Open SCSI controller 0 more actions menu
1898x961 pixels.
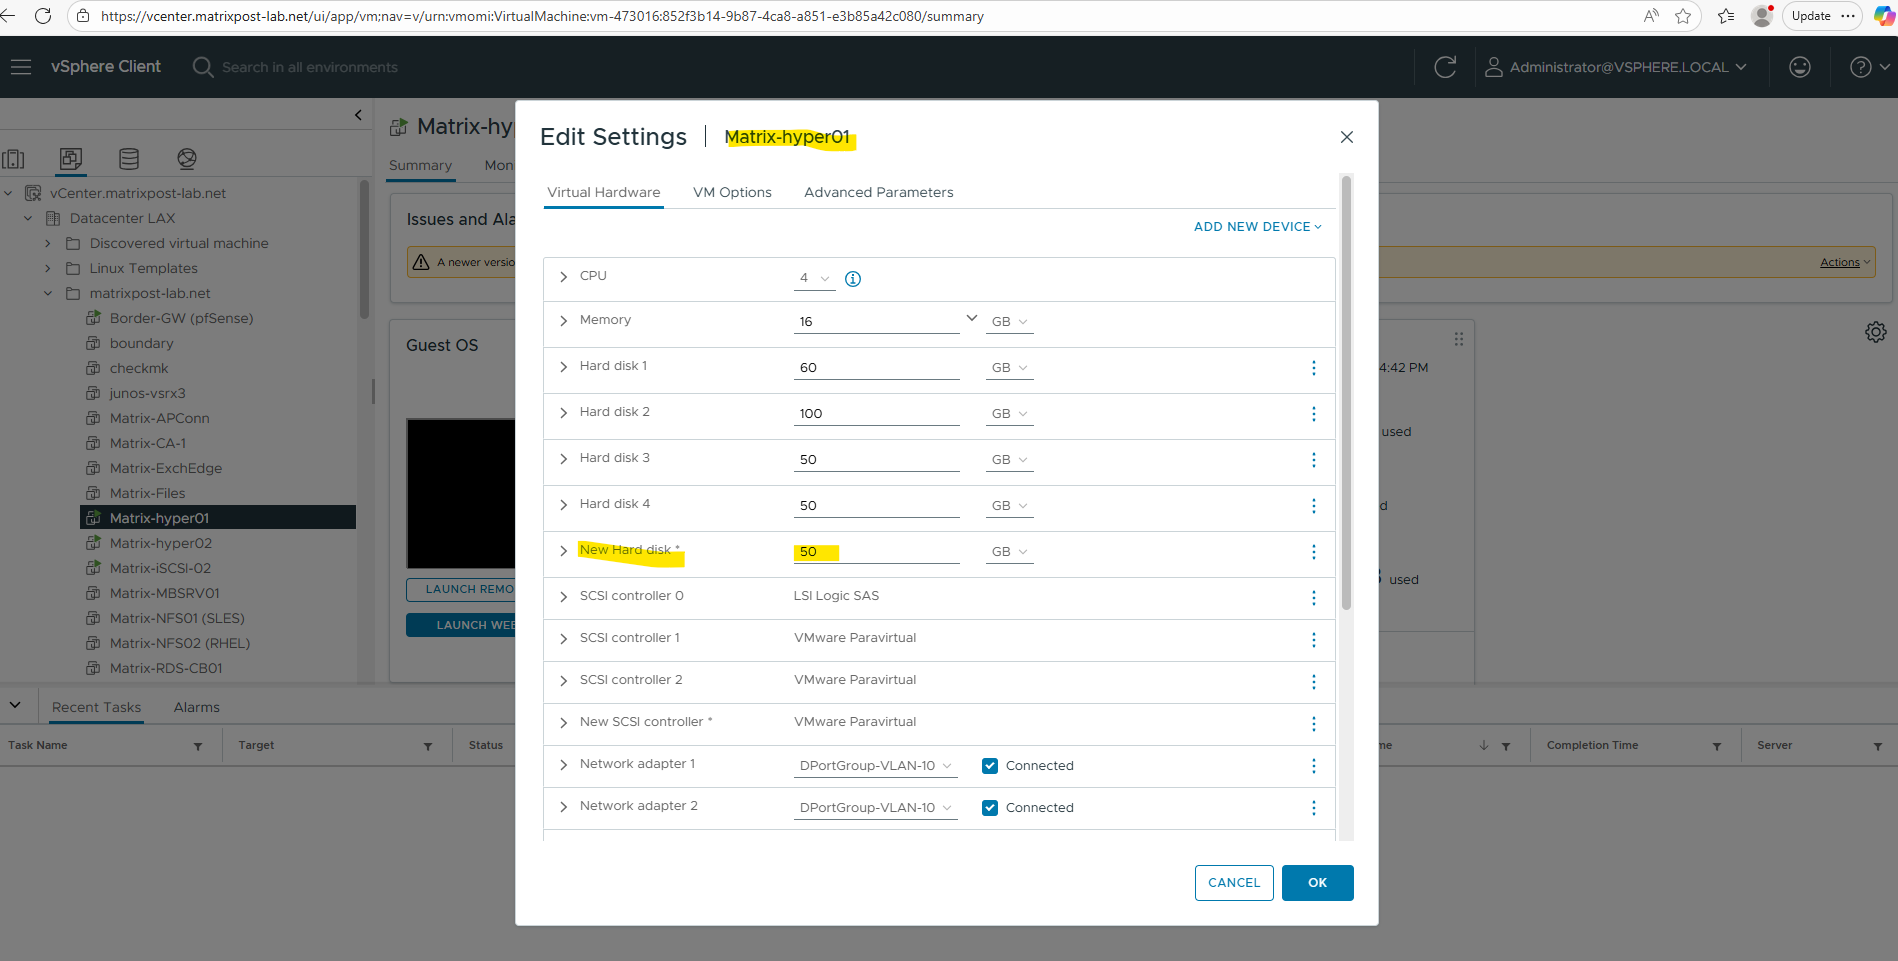click(1314, 598)
